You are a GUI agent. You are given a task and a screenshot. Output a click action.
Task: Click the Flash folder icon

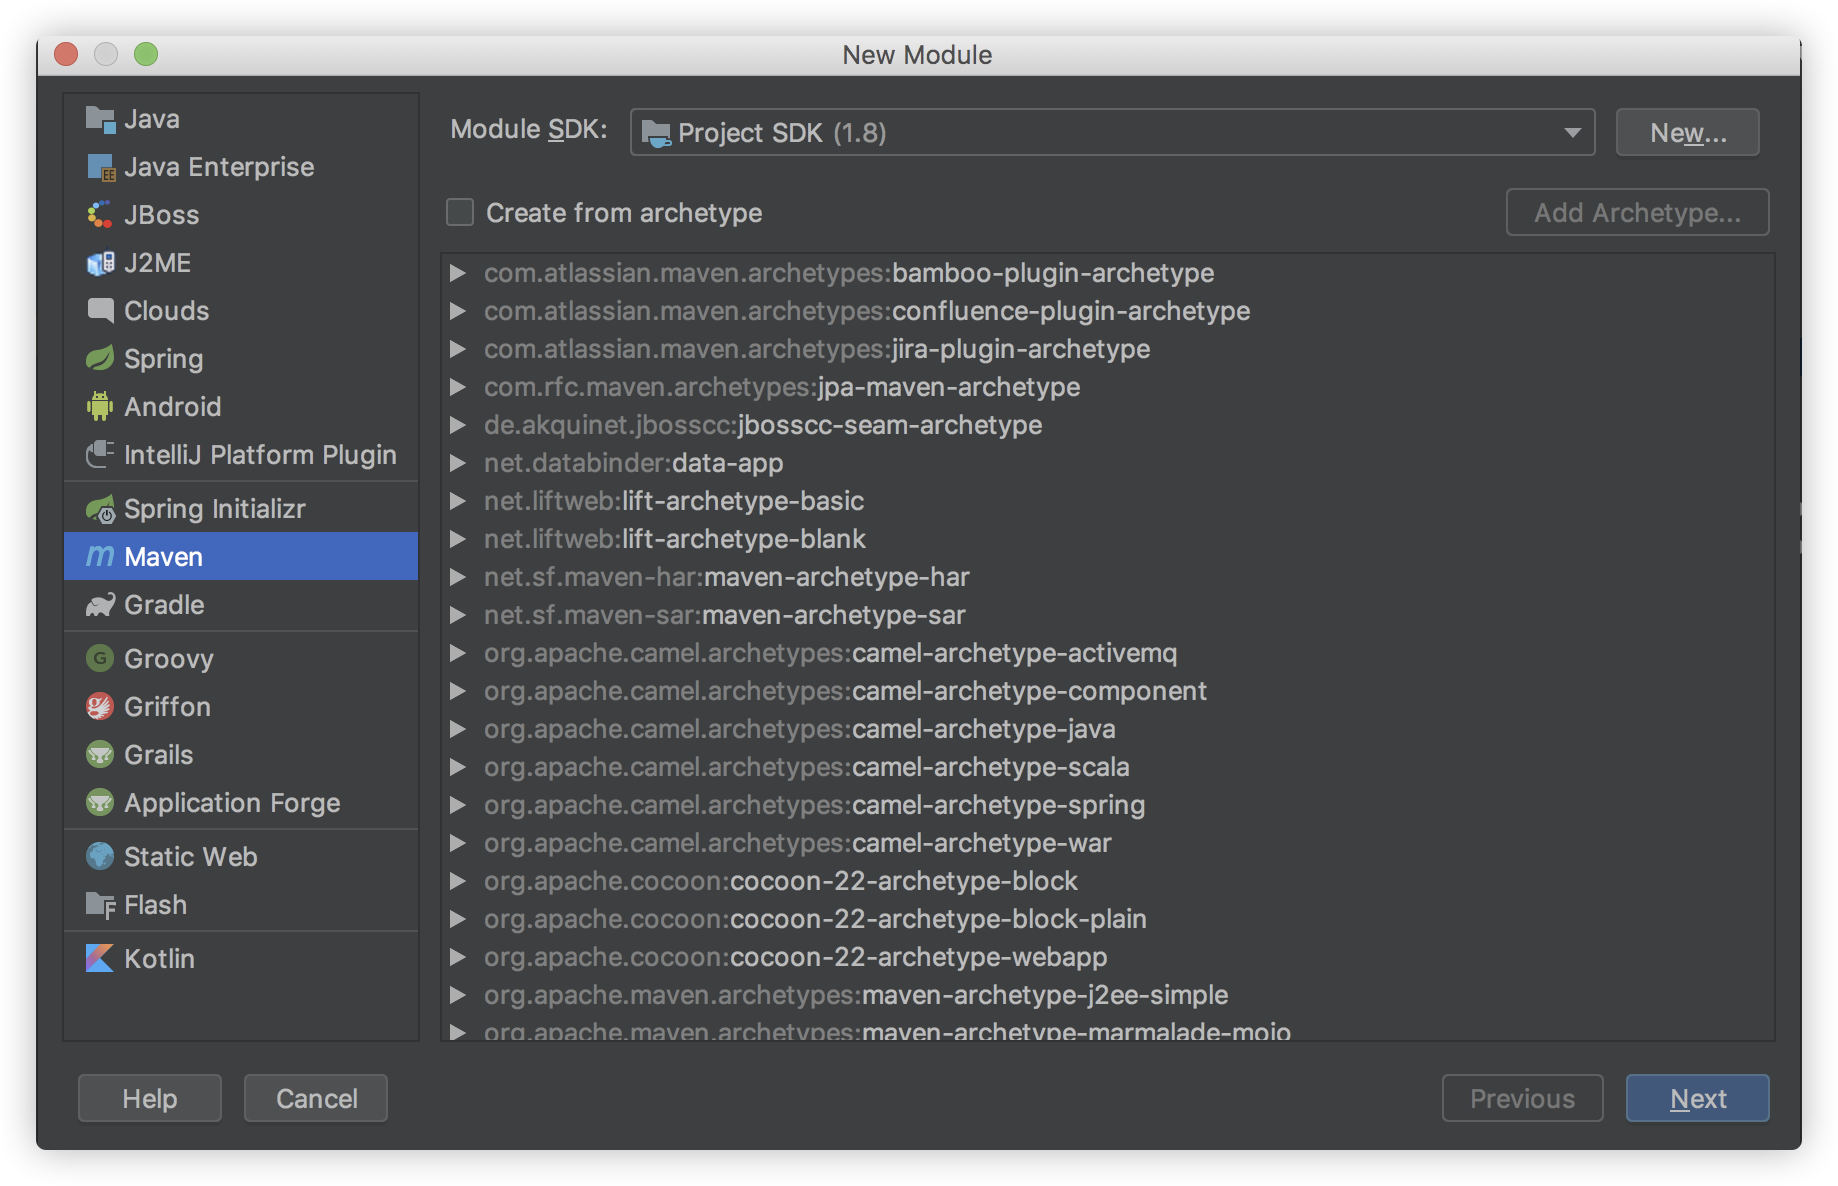click(x=100, y=905)
